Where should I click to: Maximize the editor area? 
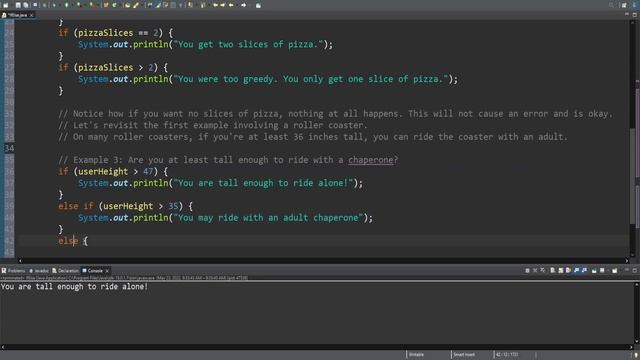[635, 14]
